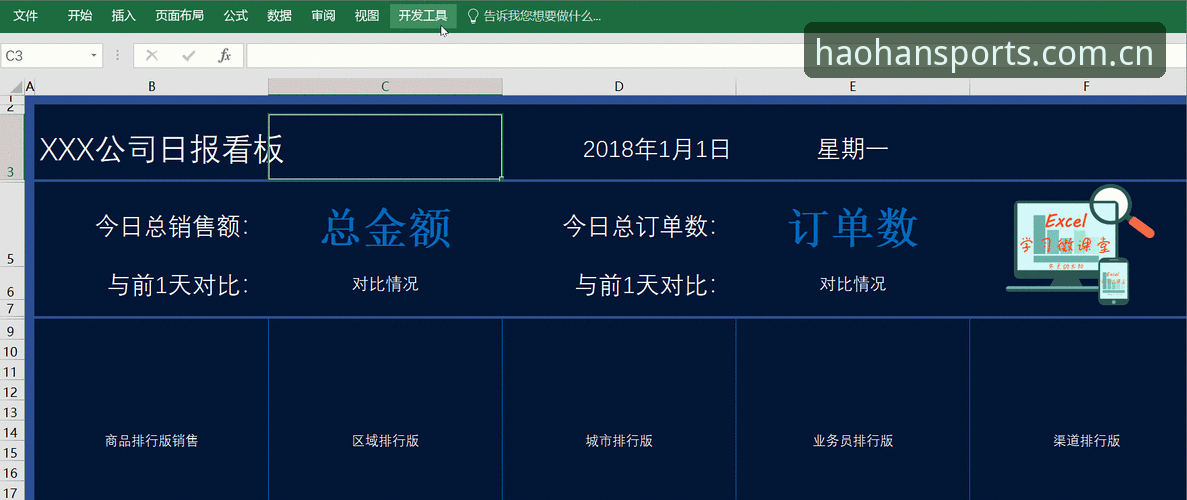Click the XXX公司日报看板 title cell
This screenshot has height=500, width=1187.
click(161, 150)
